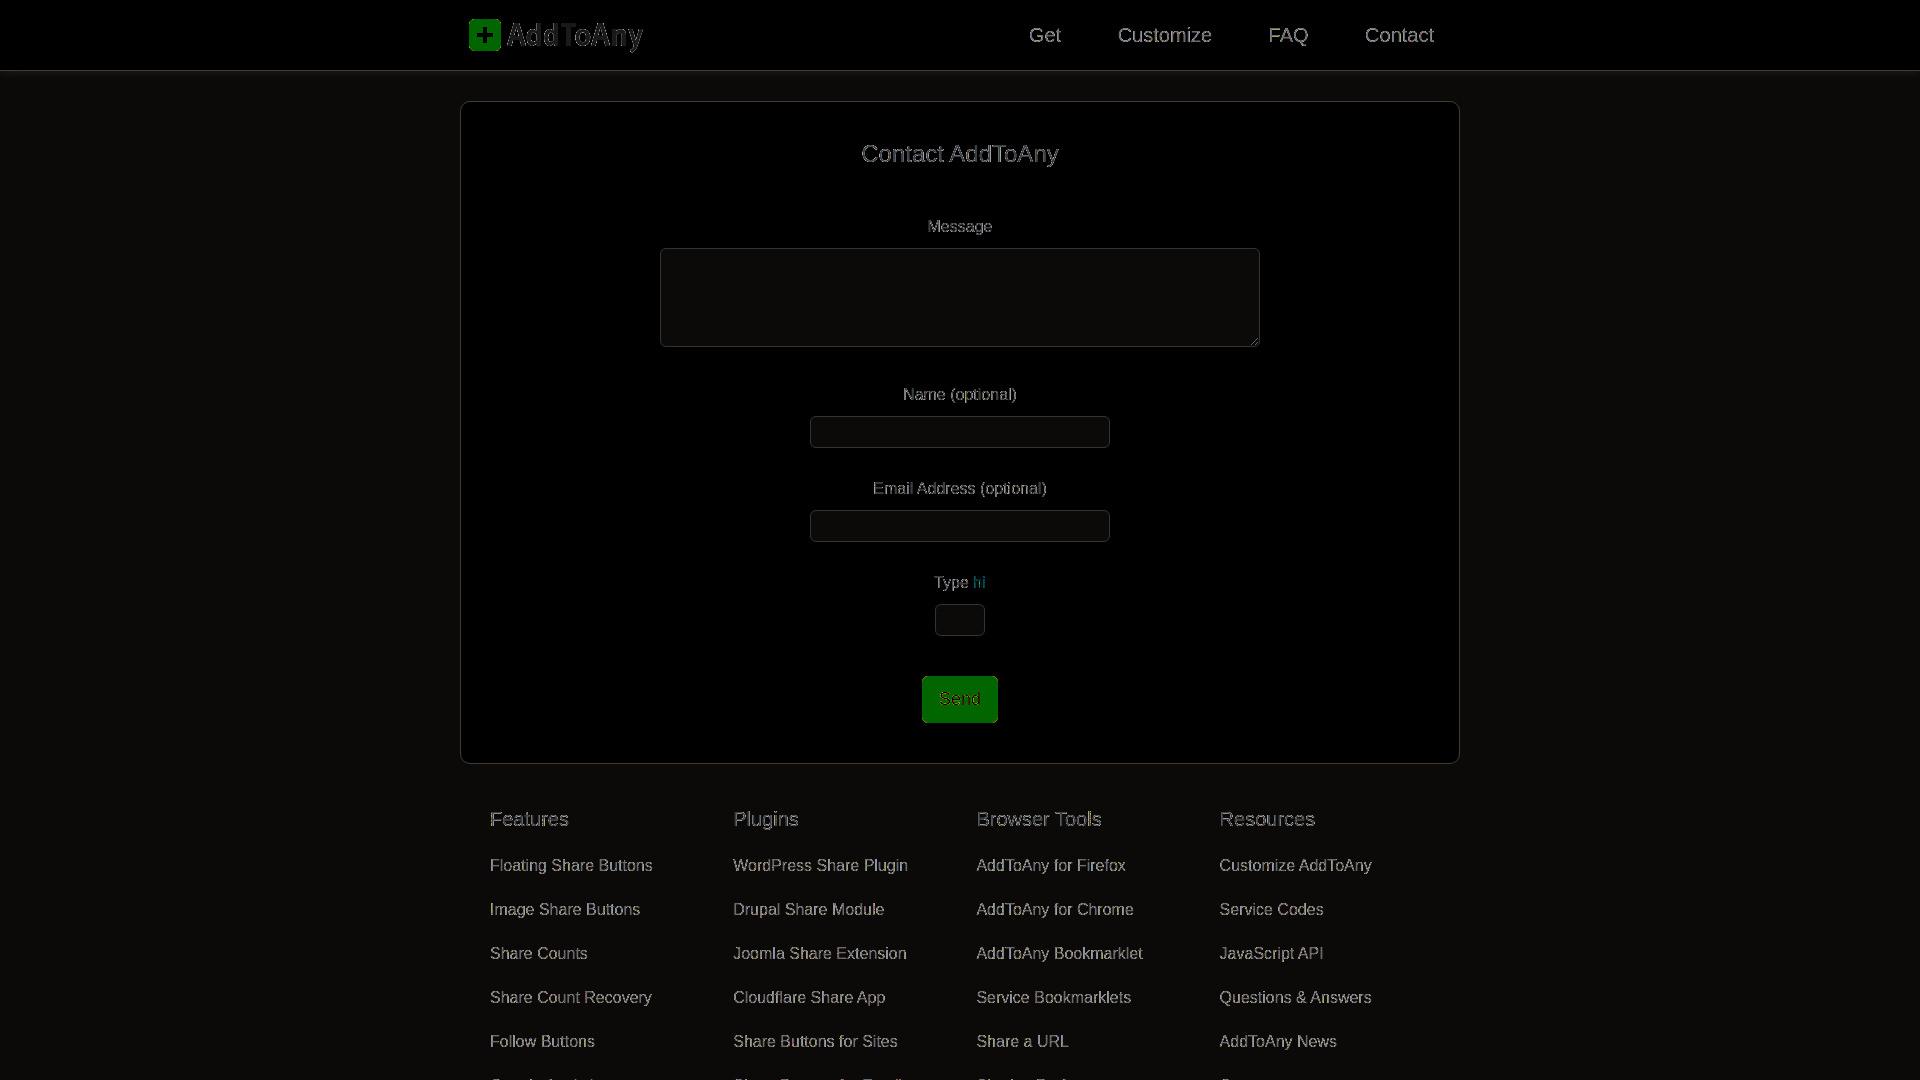Open Floating Share Buttons link
The image size is (1920, 1080).
tap(571, 866)
